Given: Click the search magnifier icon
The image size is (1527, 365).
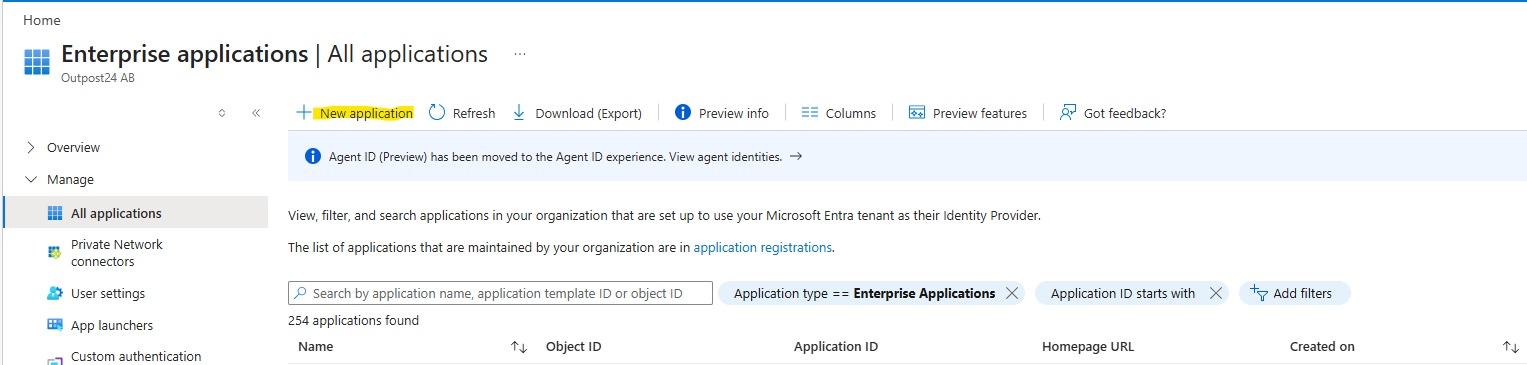Looking at the screenshot, I should pos(301,293).
